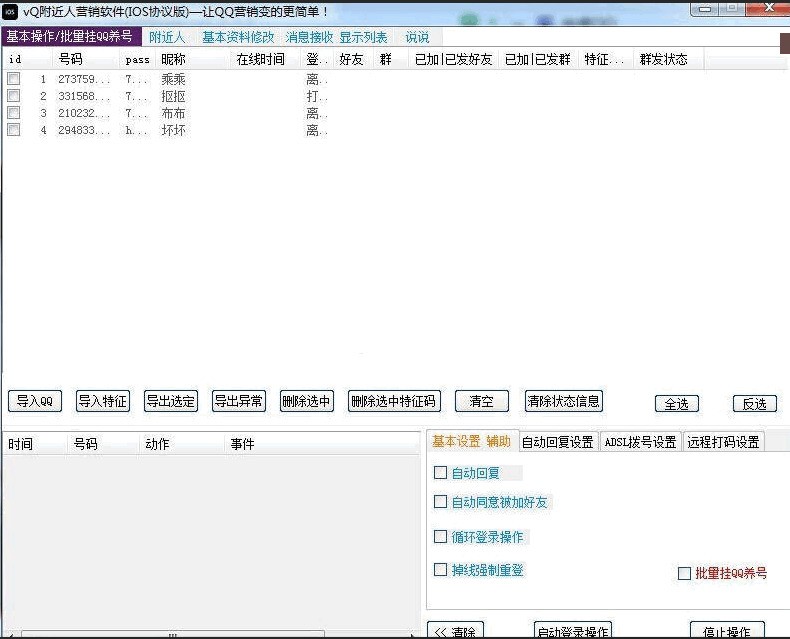Open the ADSL拨号设置 tab
The image size is (790, 639).
click(x=640, y=442)
